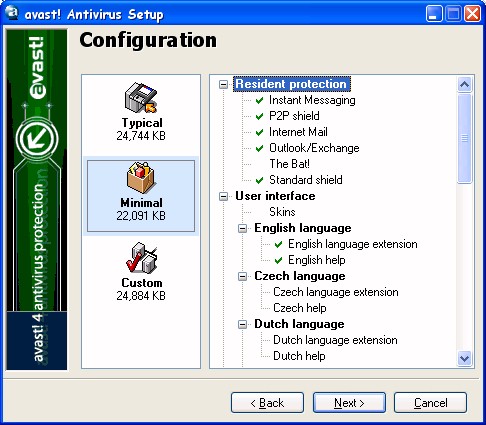This screenshot has width=486, height=425.
Task: Toggle the Standard shield checkmark
Action: [x=259, y=180]
